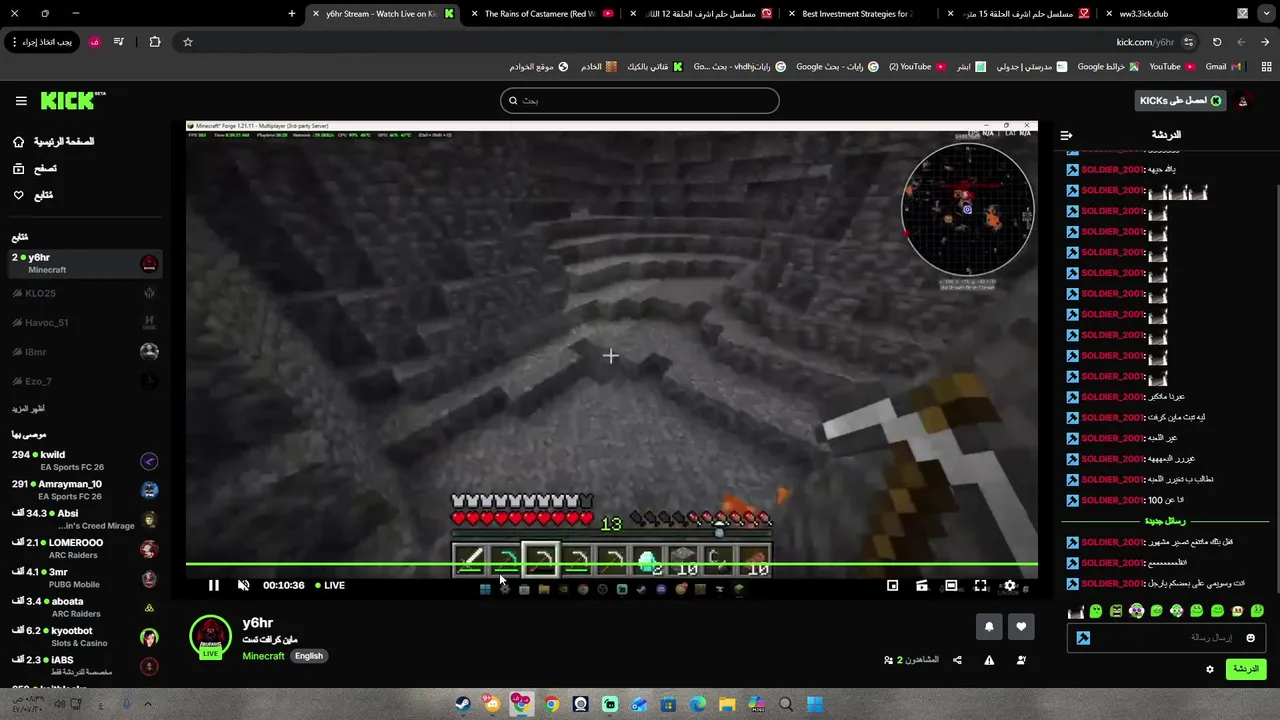This screenshot has height=720, width=1280.
Task: Open recommended channel Amrayman_10
Action: tap(85, 490)
